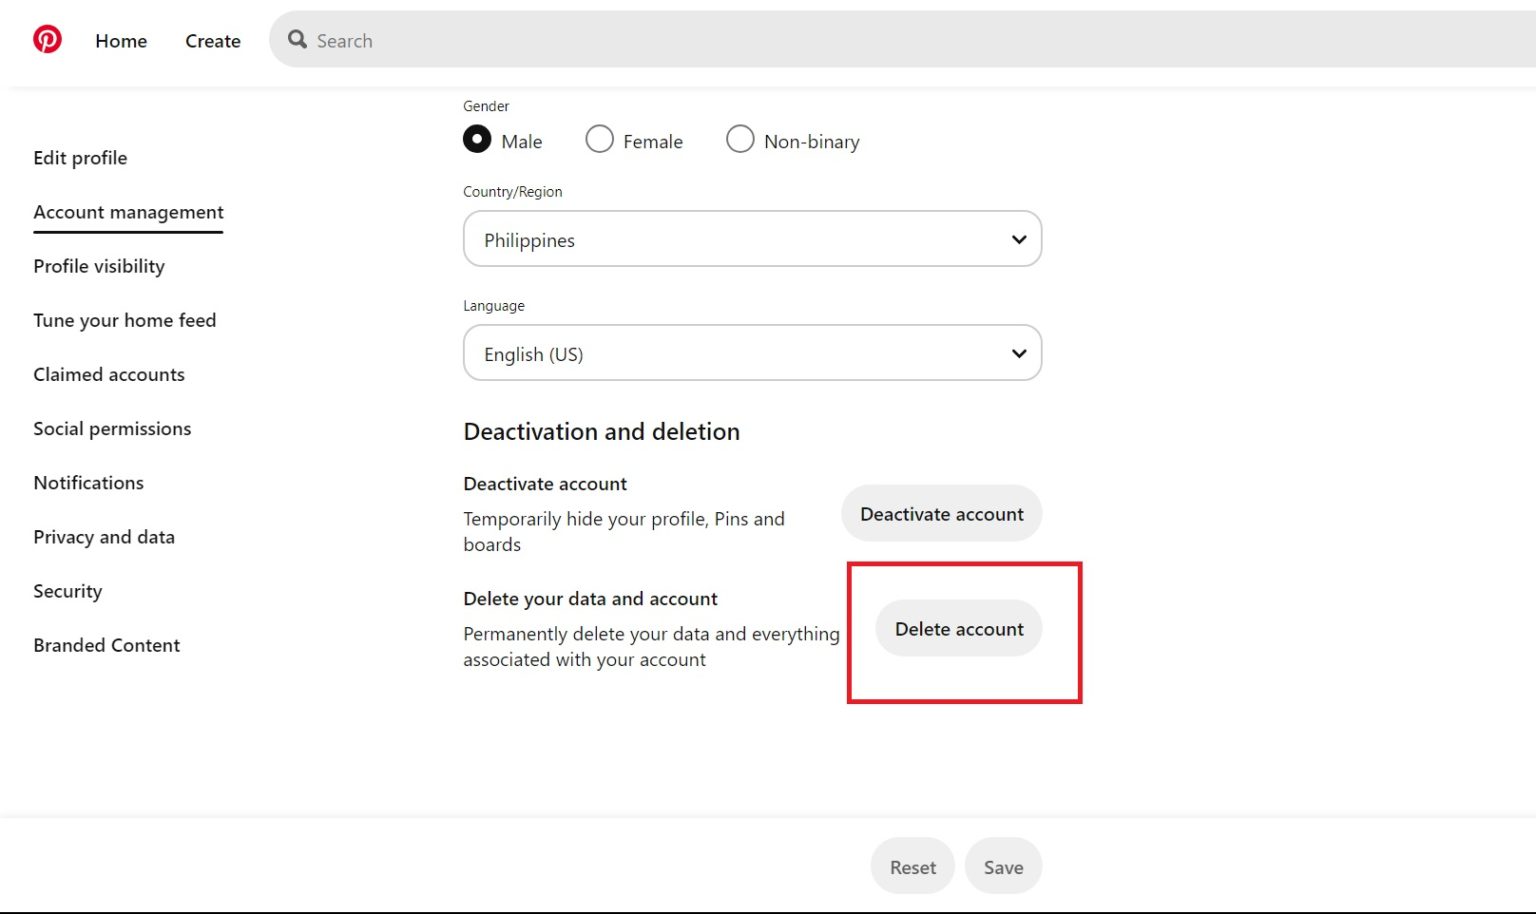Click the search magnifier icon

coord(297,40)
